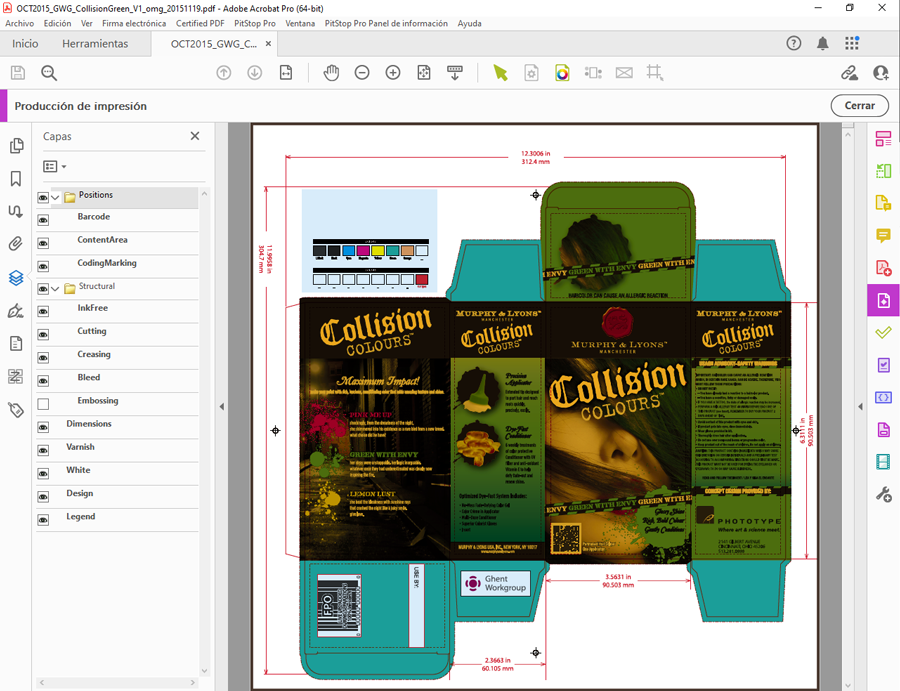Hide the InkFree layer
Viewport: 900px width, 691px height.
click(43, 312)
